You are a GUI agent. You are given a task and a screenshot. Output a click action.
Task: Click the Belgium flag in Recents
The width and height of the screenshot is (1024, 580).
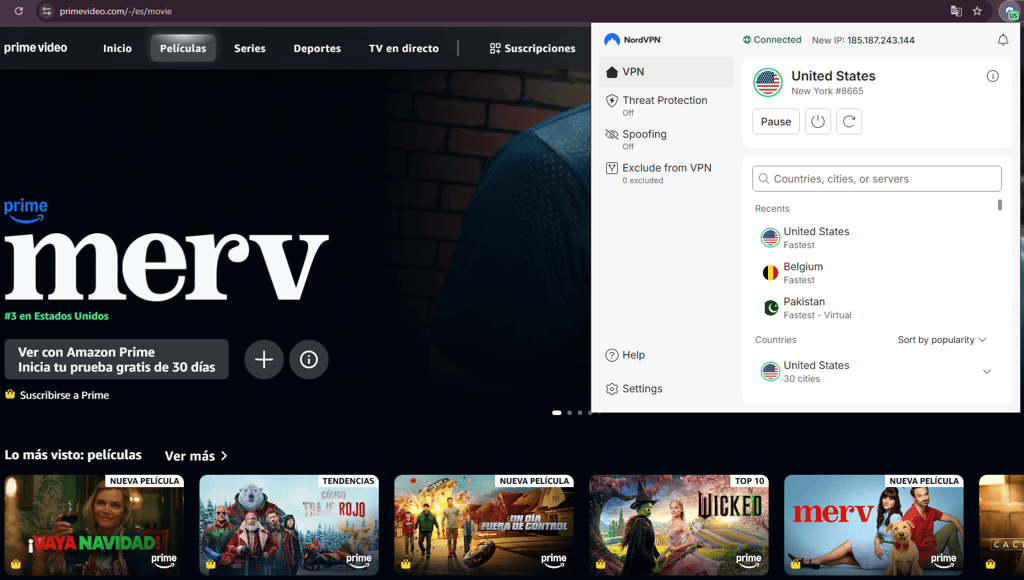click(x=771, y=273)
